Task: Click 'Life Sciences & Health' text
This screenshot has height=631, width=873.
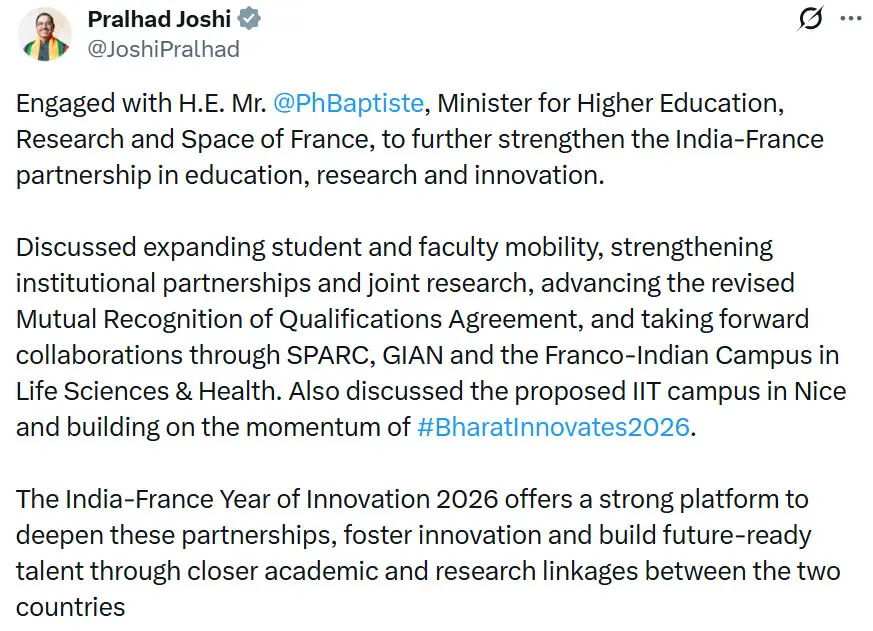Action: tap(146, 391)
